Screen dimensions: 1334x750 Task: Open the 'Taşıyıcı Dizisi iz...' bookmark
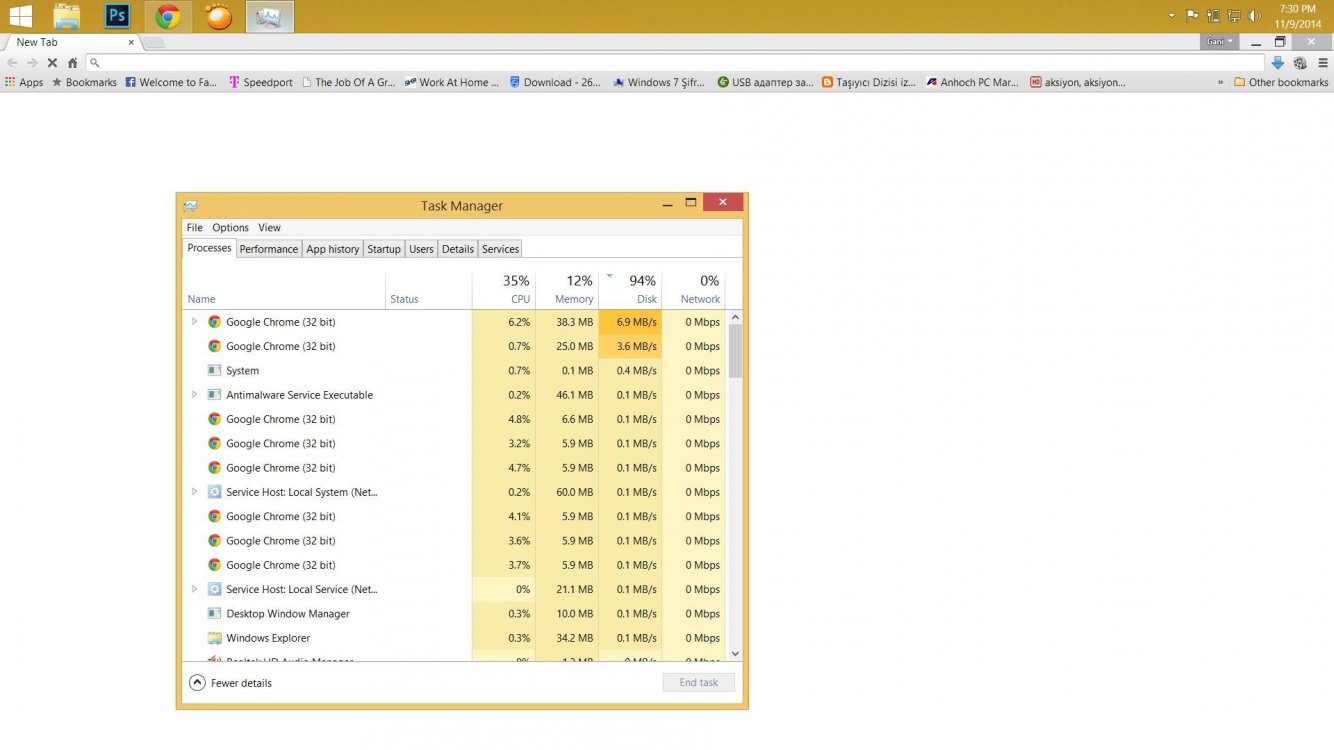tap(869, 82)
